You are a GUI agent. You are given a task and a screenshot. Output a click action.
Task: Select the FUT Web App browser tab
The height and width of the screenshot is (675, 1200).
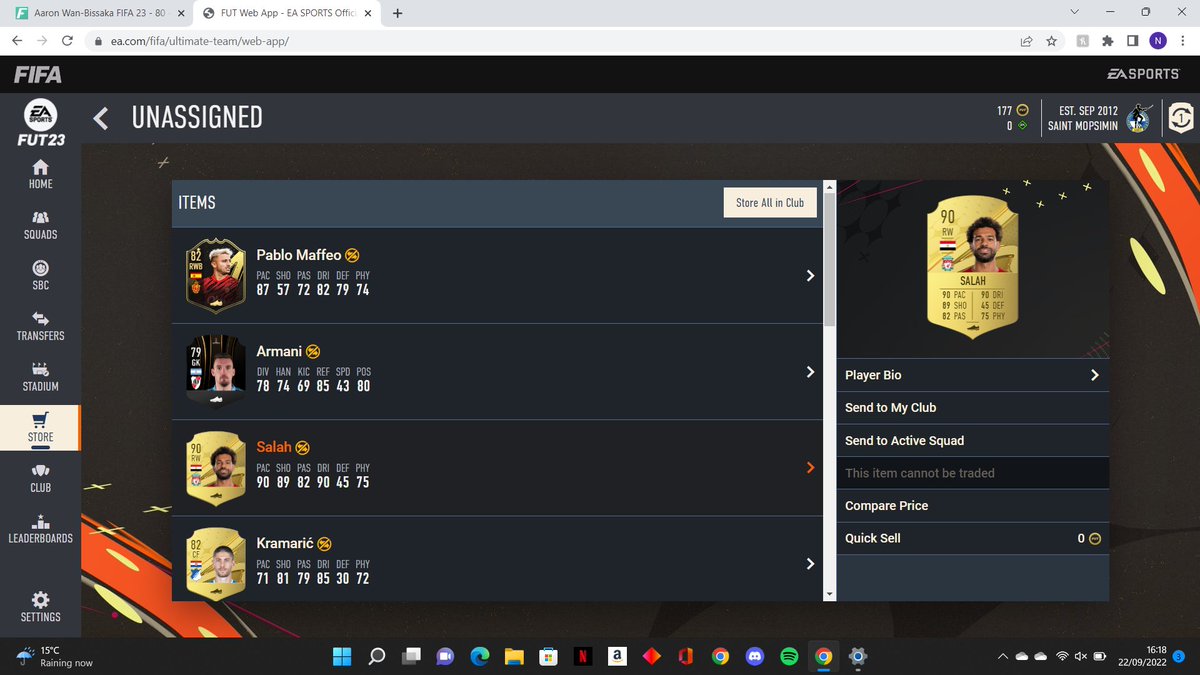[285, 13]
